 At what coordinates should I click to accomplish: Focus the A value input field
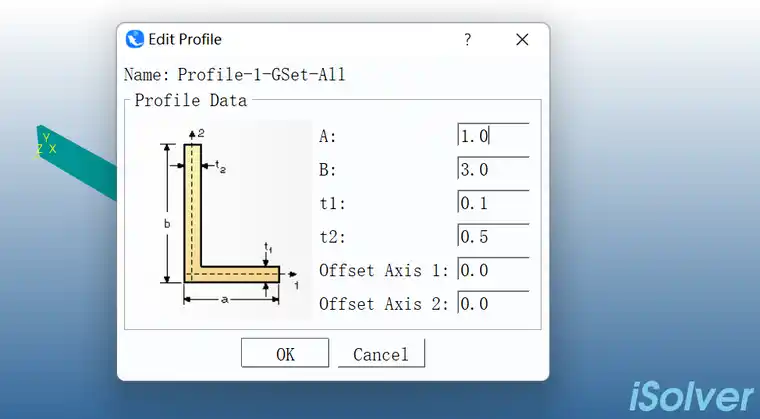pos(492,136)
